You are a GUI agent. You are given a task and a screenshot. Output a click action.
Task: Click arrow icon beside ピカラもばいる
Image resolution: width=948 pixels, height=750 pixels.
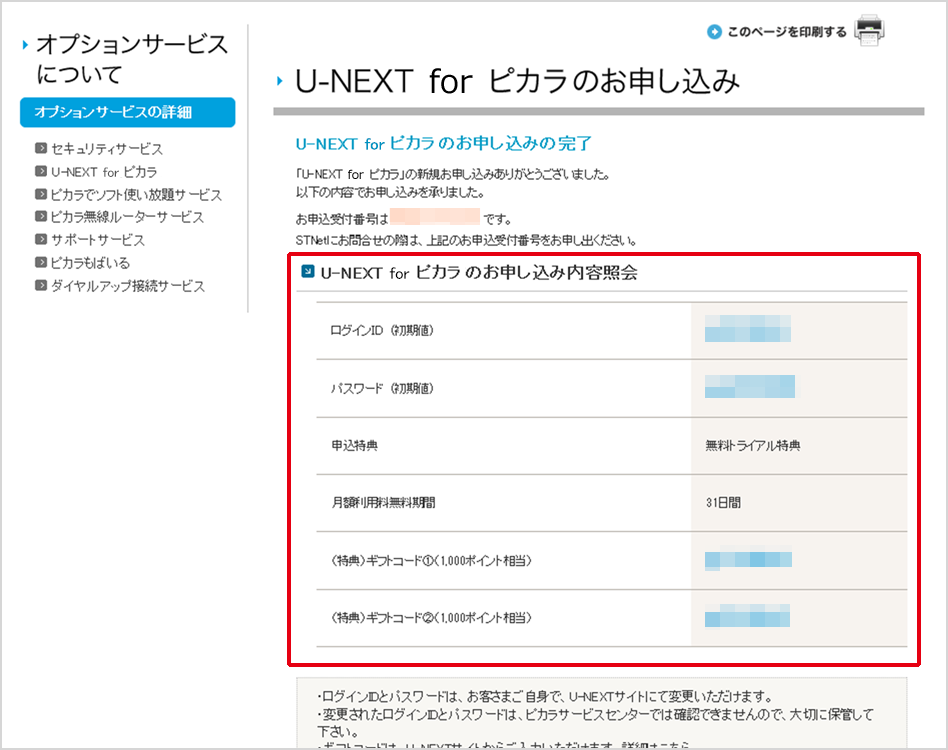(x=41, y=262)
